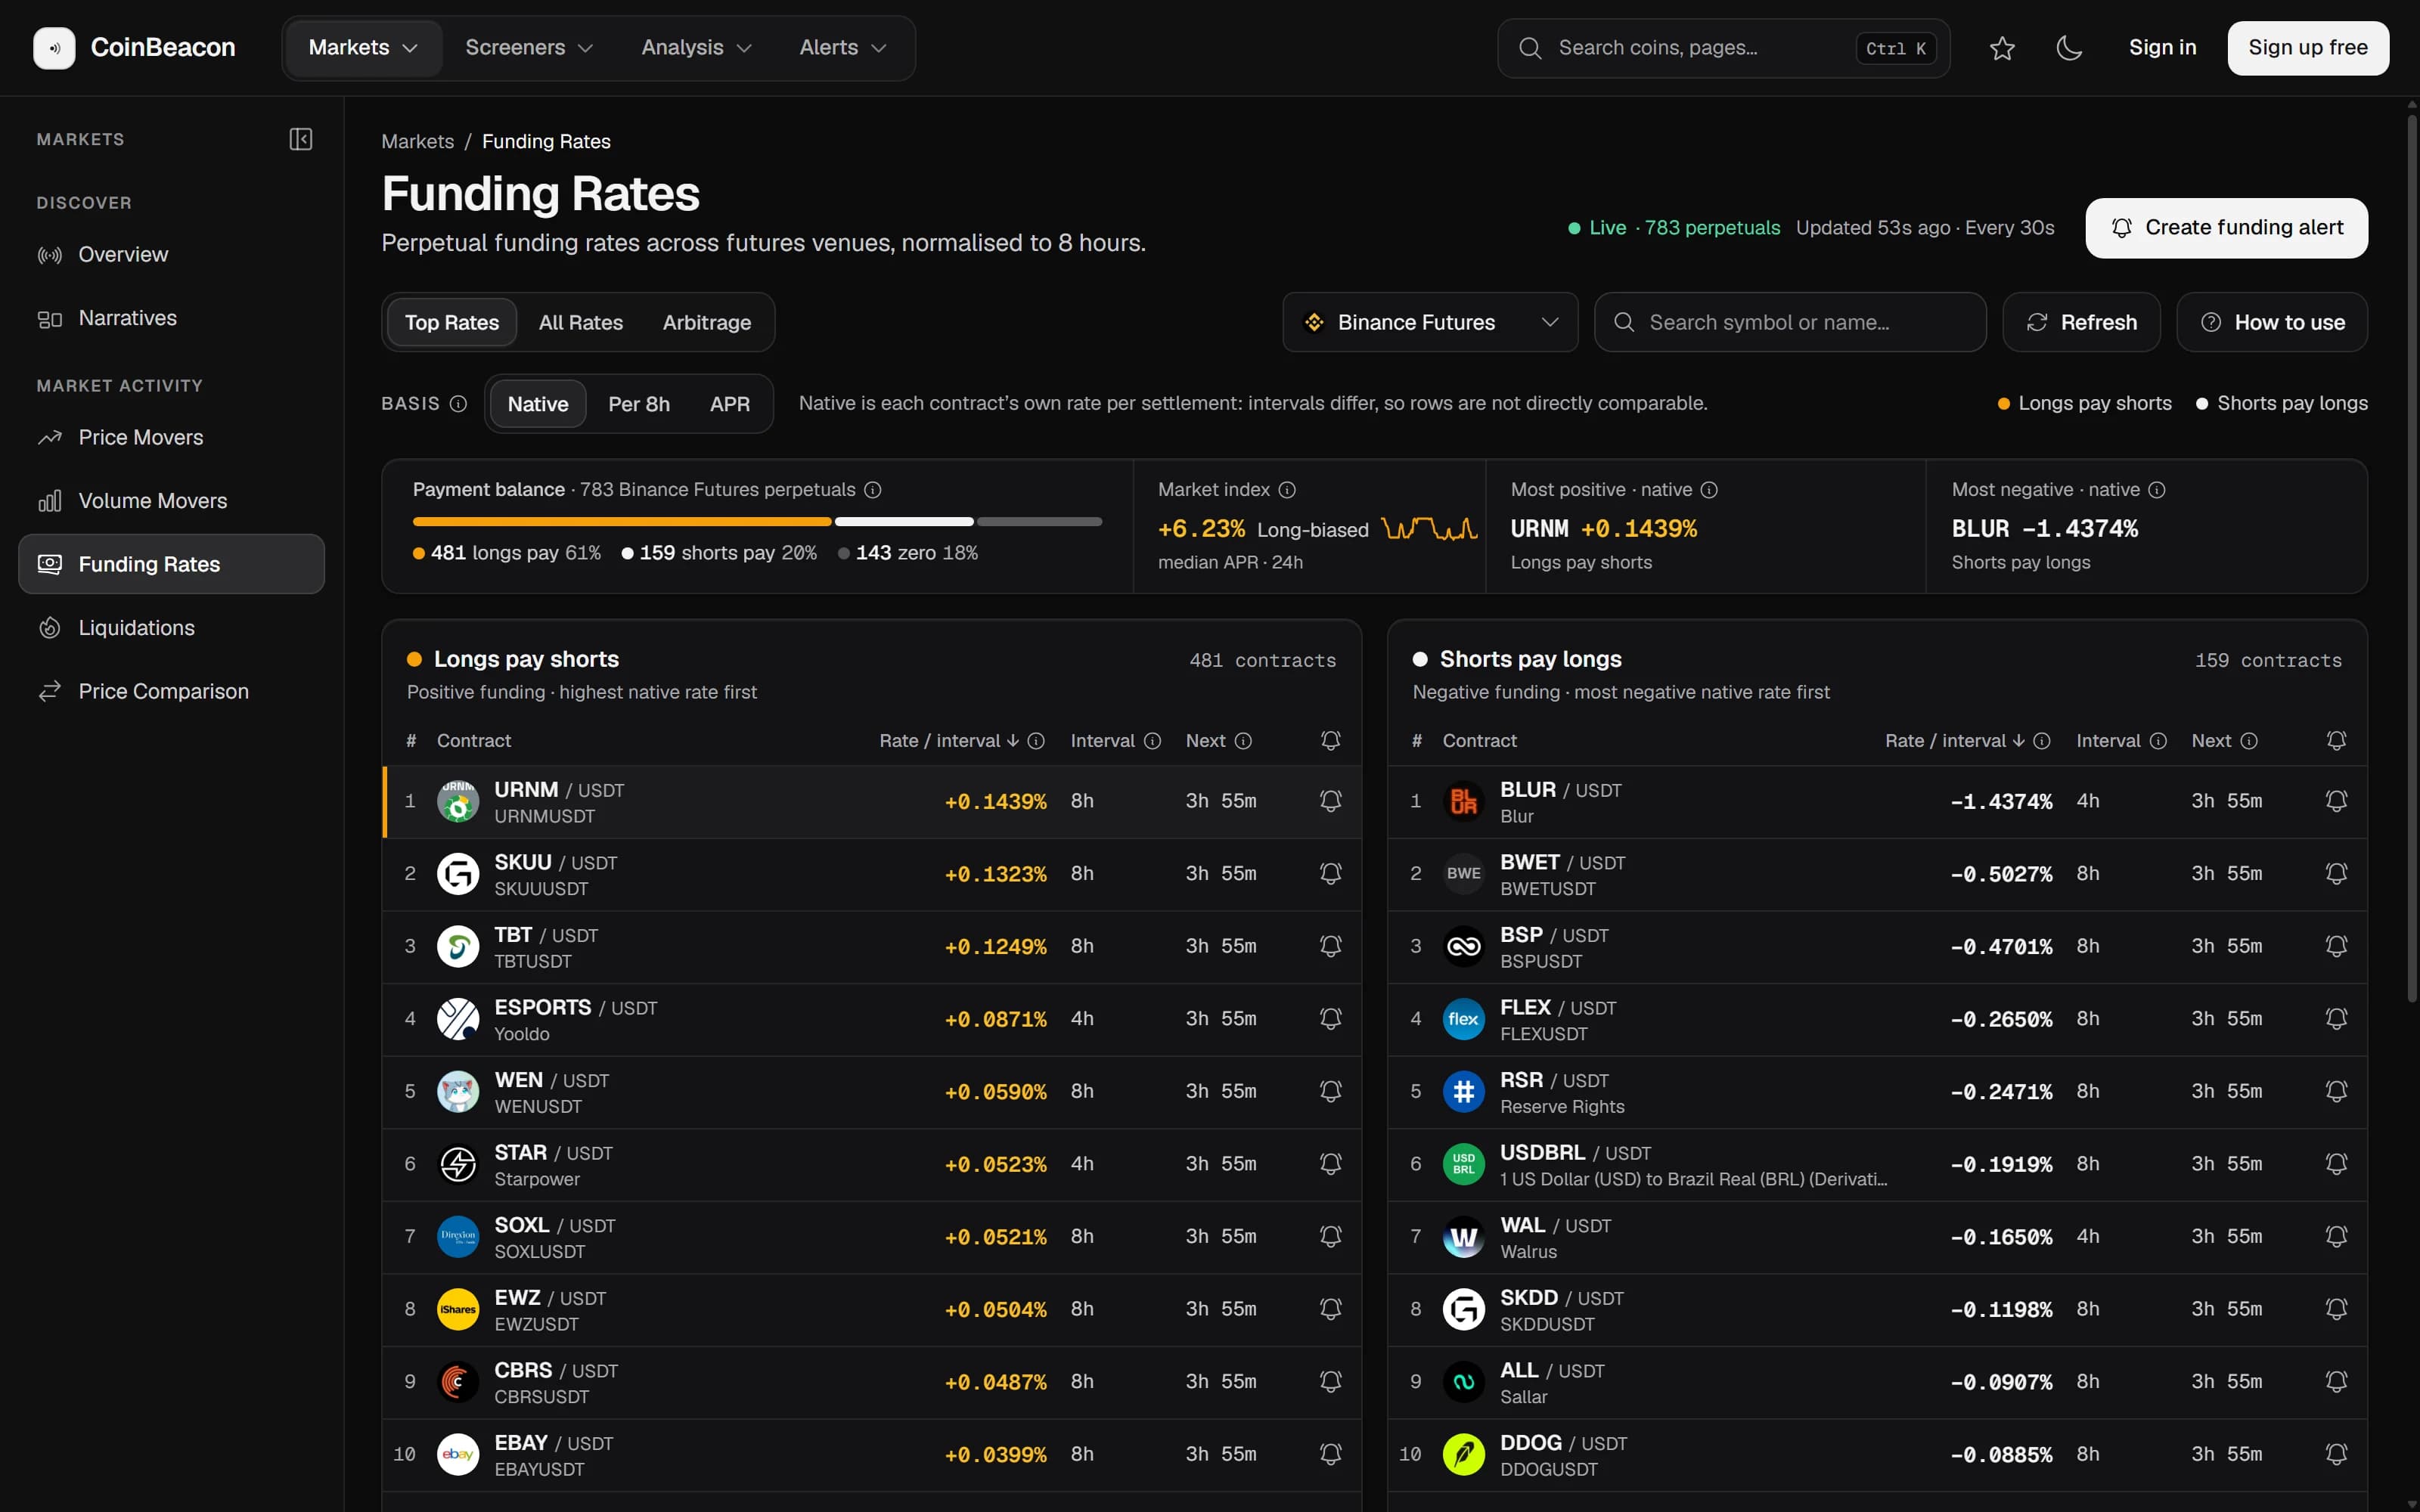2420x1512 pixels.
Task: Set alert bell for URNM row
Action: coord(1330,801)
